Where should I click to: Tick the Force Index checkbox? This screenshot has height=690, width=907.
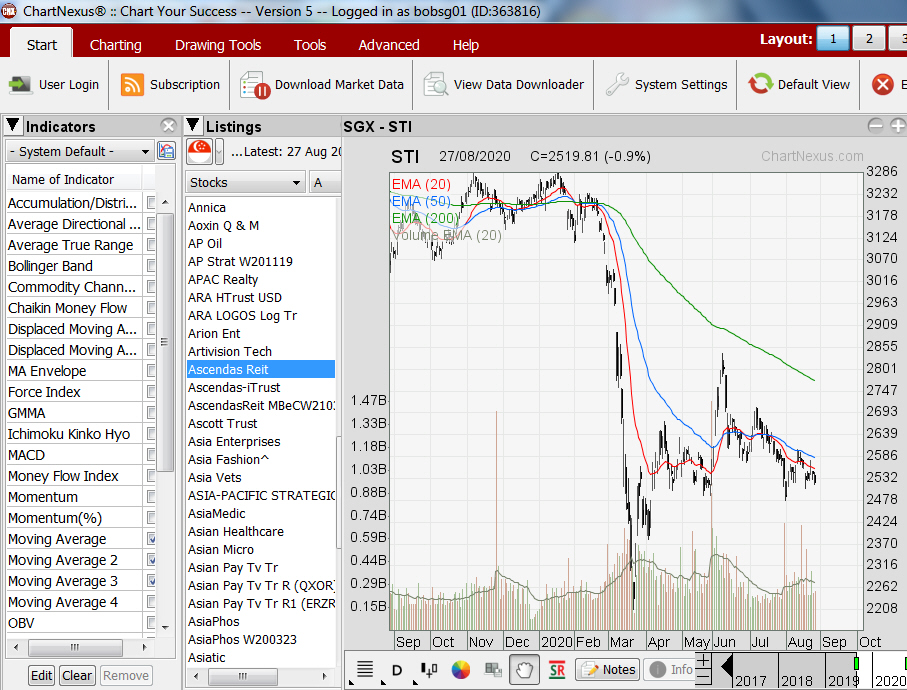[x=152, y=392]
